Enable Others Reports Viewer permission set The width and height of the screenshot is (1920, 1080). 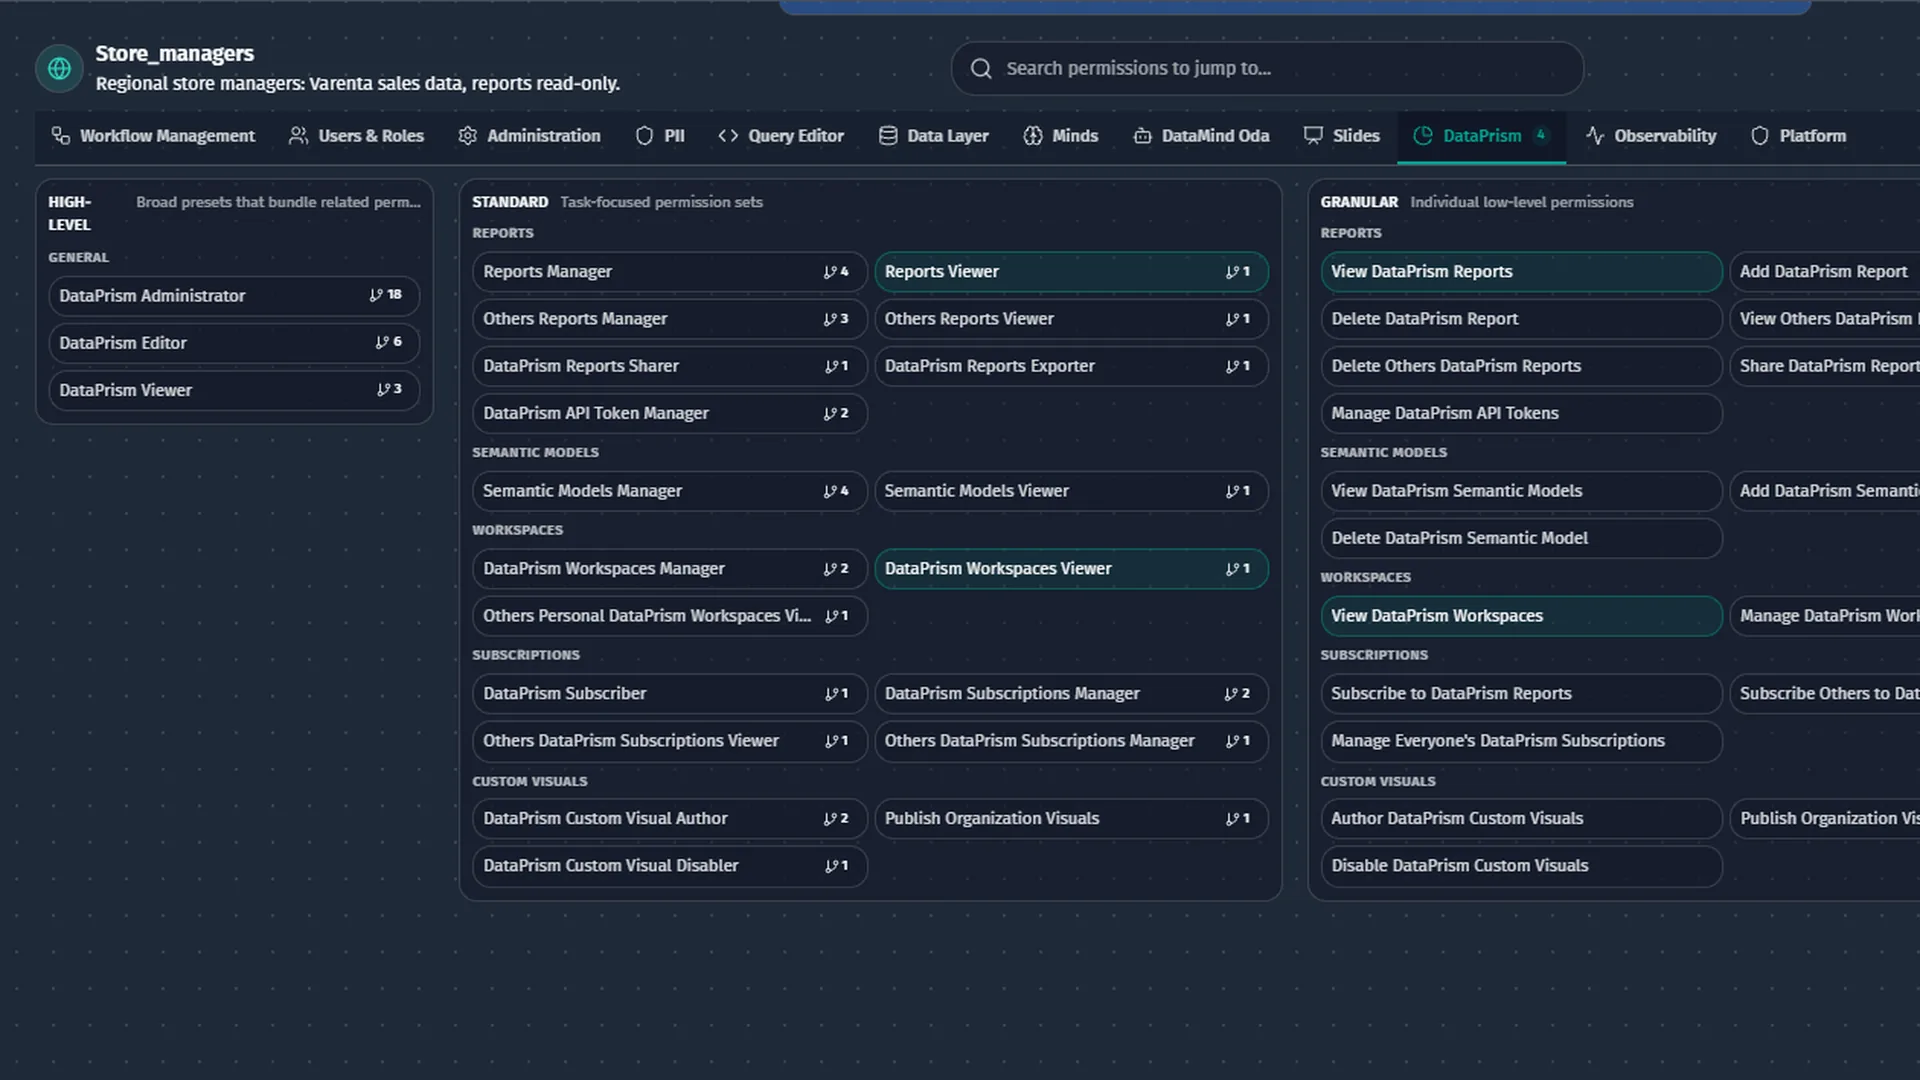[1071, 319]
